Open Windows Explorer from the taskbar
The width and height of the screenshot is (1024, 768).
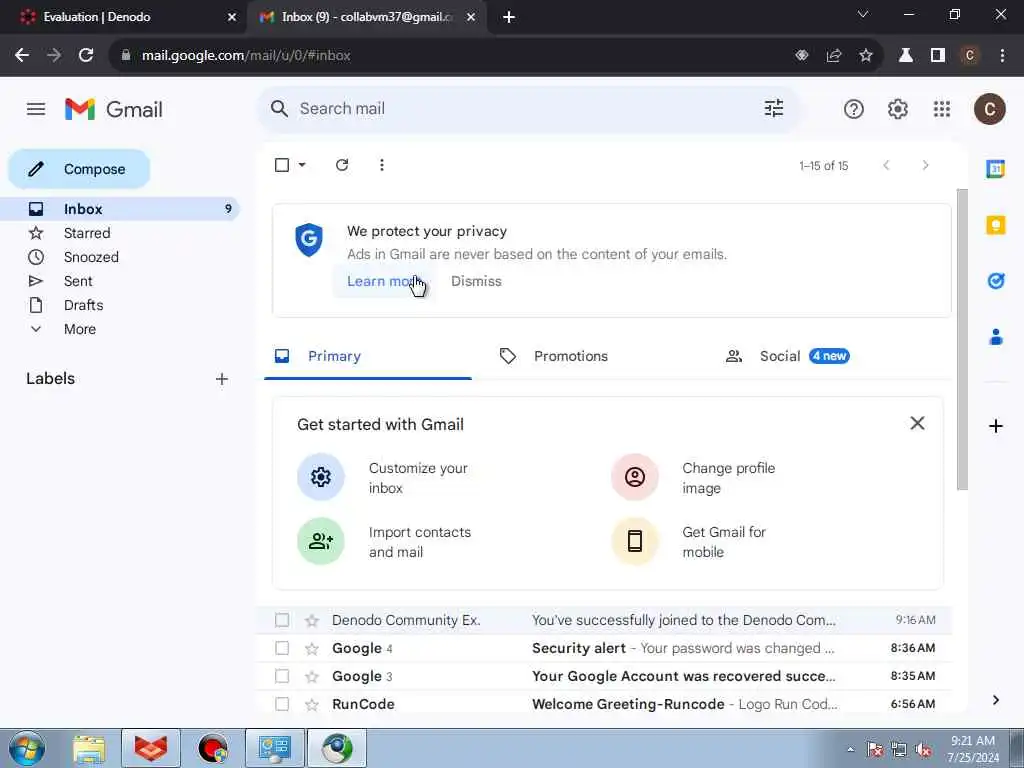coord(89,749)
